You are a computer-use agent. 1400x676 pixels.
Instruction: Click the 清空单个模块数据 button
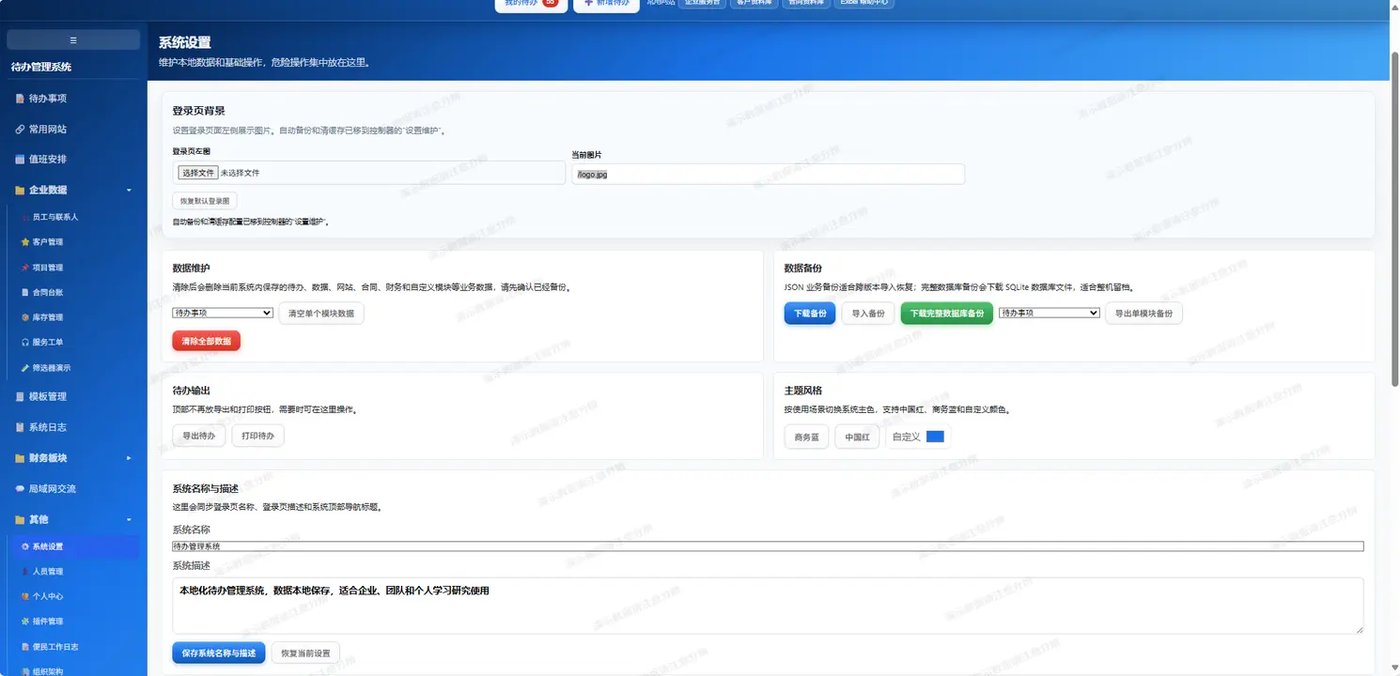pos(322,313)
